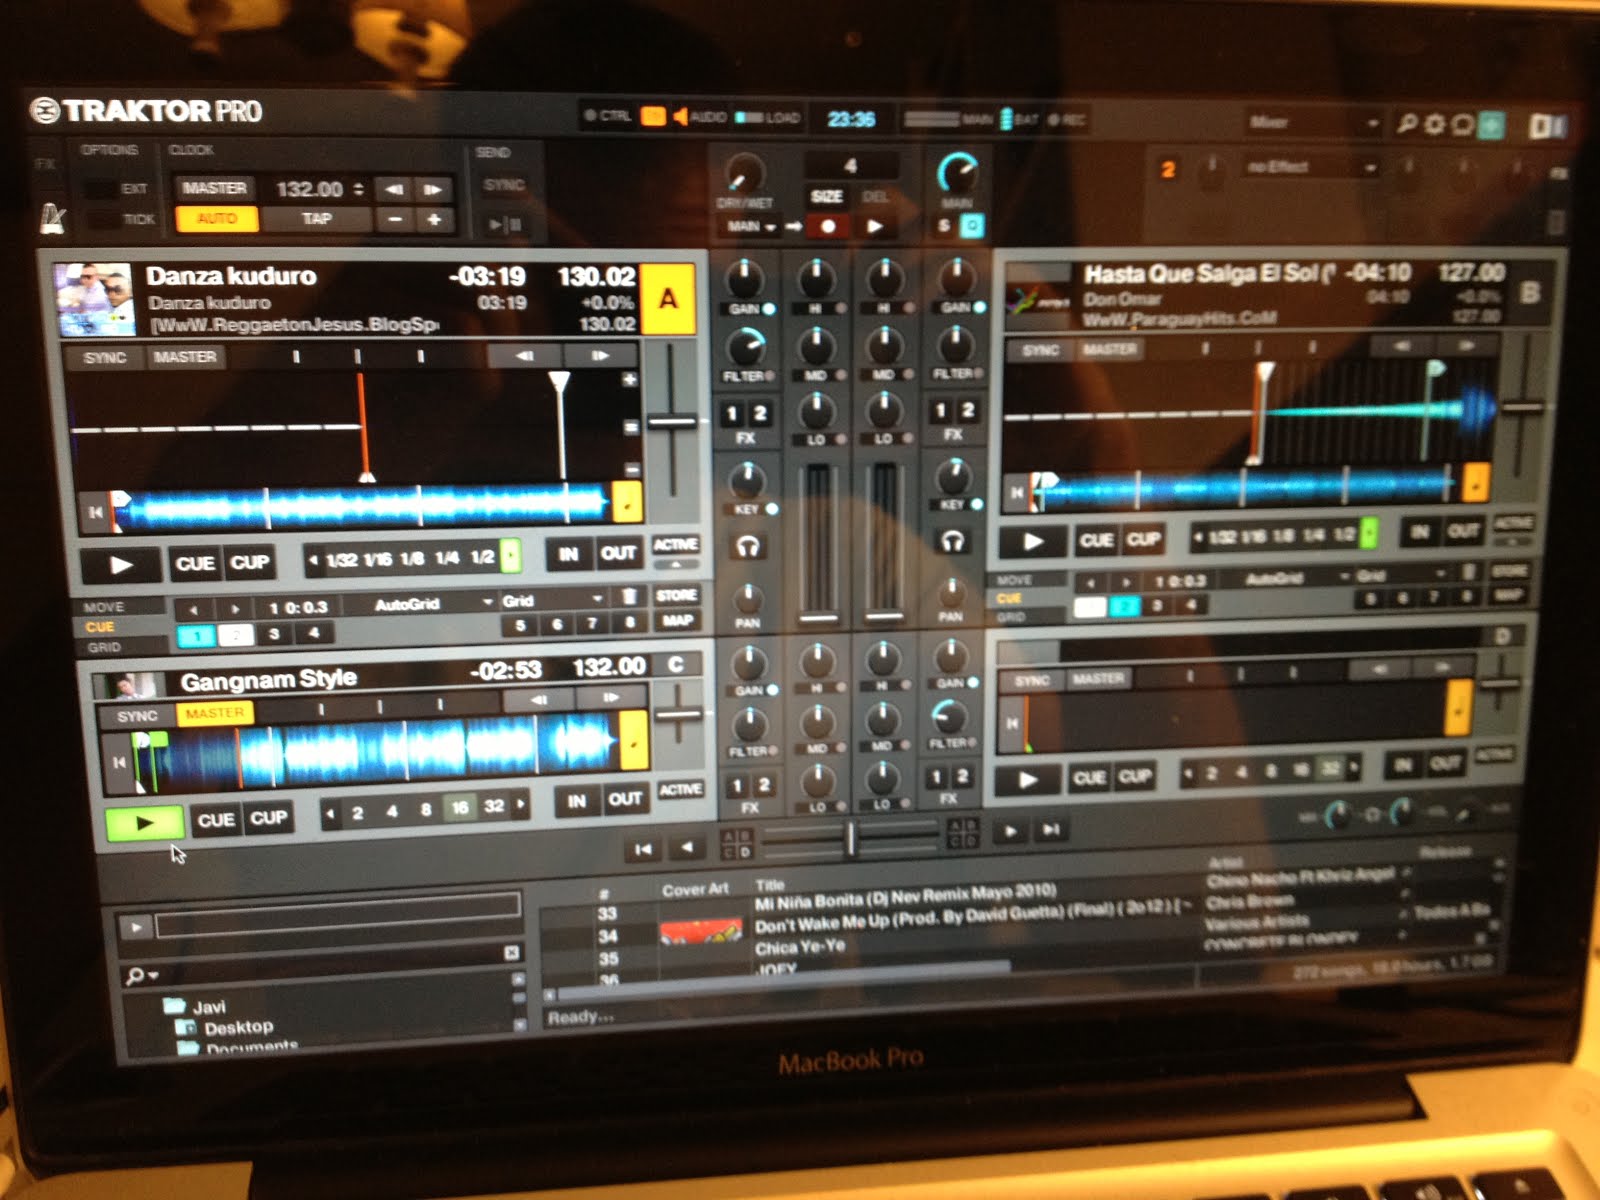This screenshot has width=1600, height=1200.
Task: Play Deck A
Action: coord(120,564)
